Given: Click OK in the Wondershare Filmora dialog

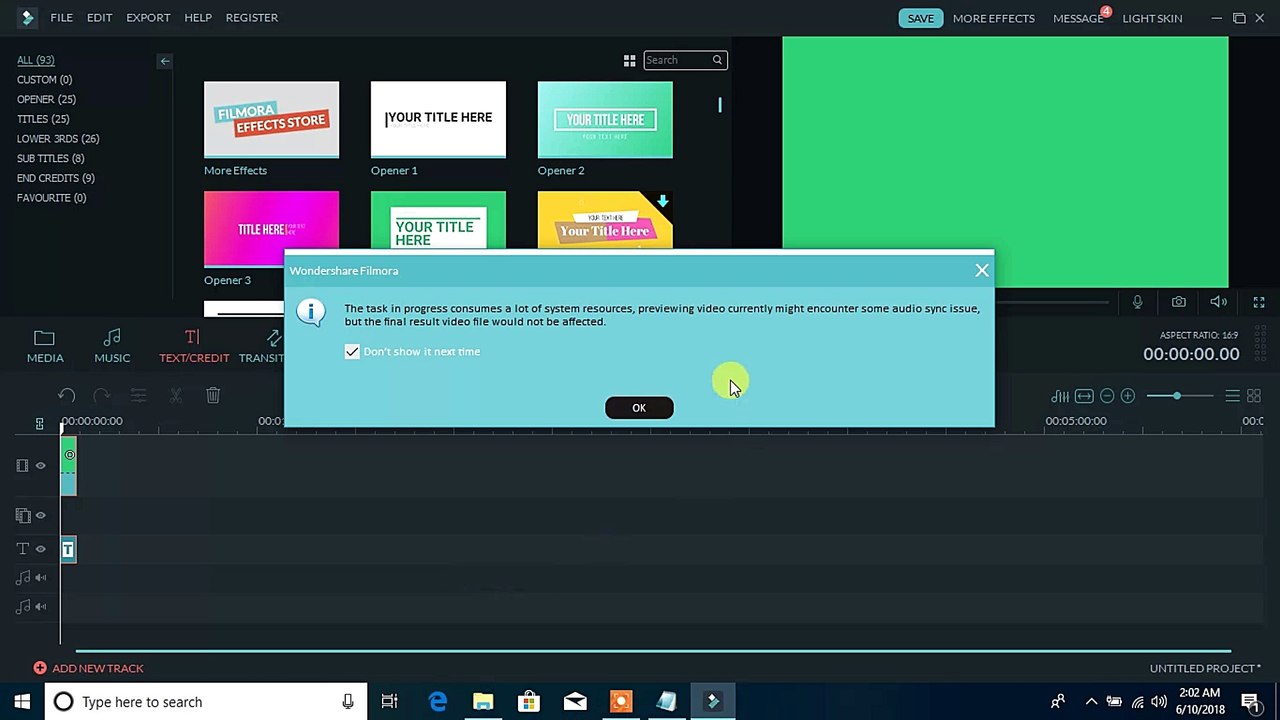Looking at the screenshot, I should tap(639, 407).
